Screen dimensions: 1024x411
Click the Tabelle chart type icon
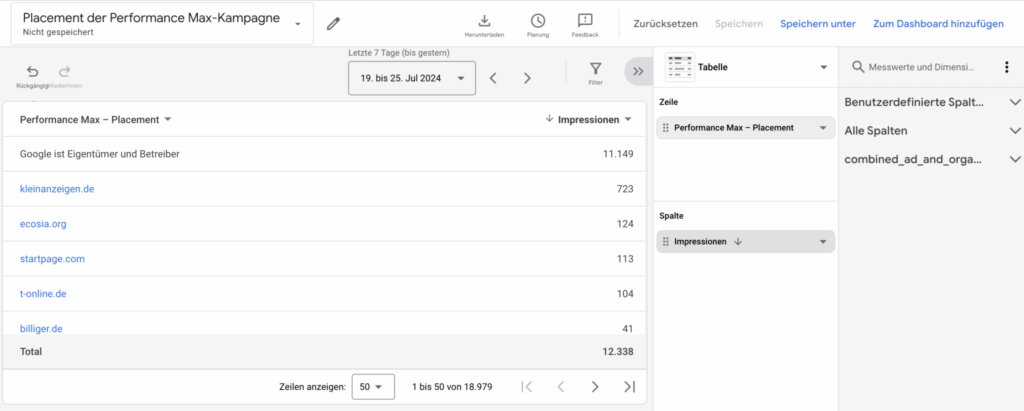pos(680,67)
